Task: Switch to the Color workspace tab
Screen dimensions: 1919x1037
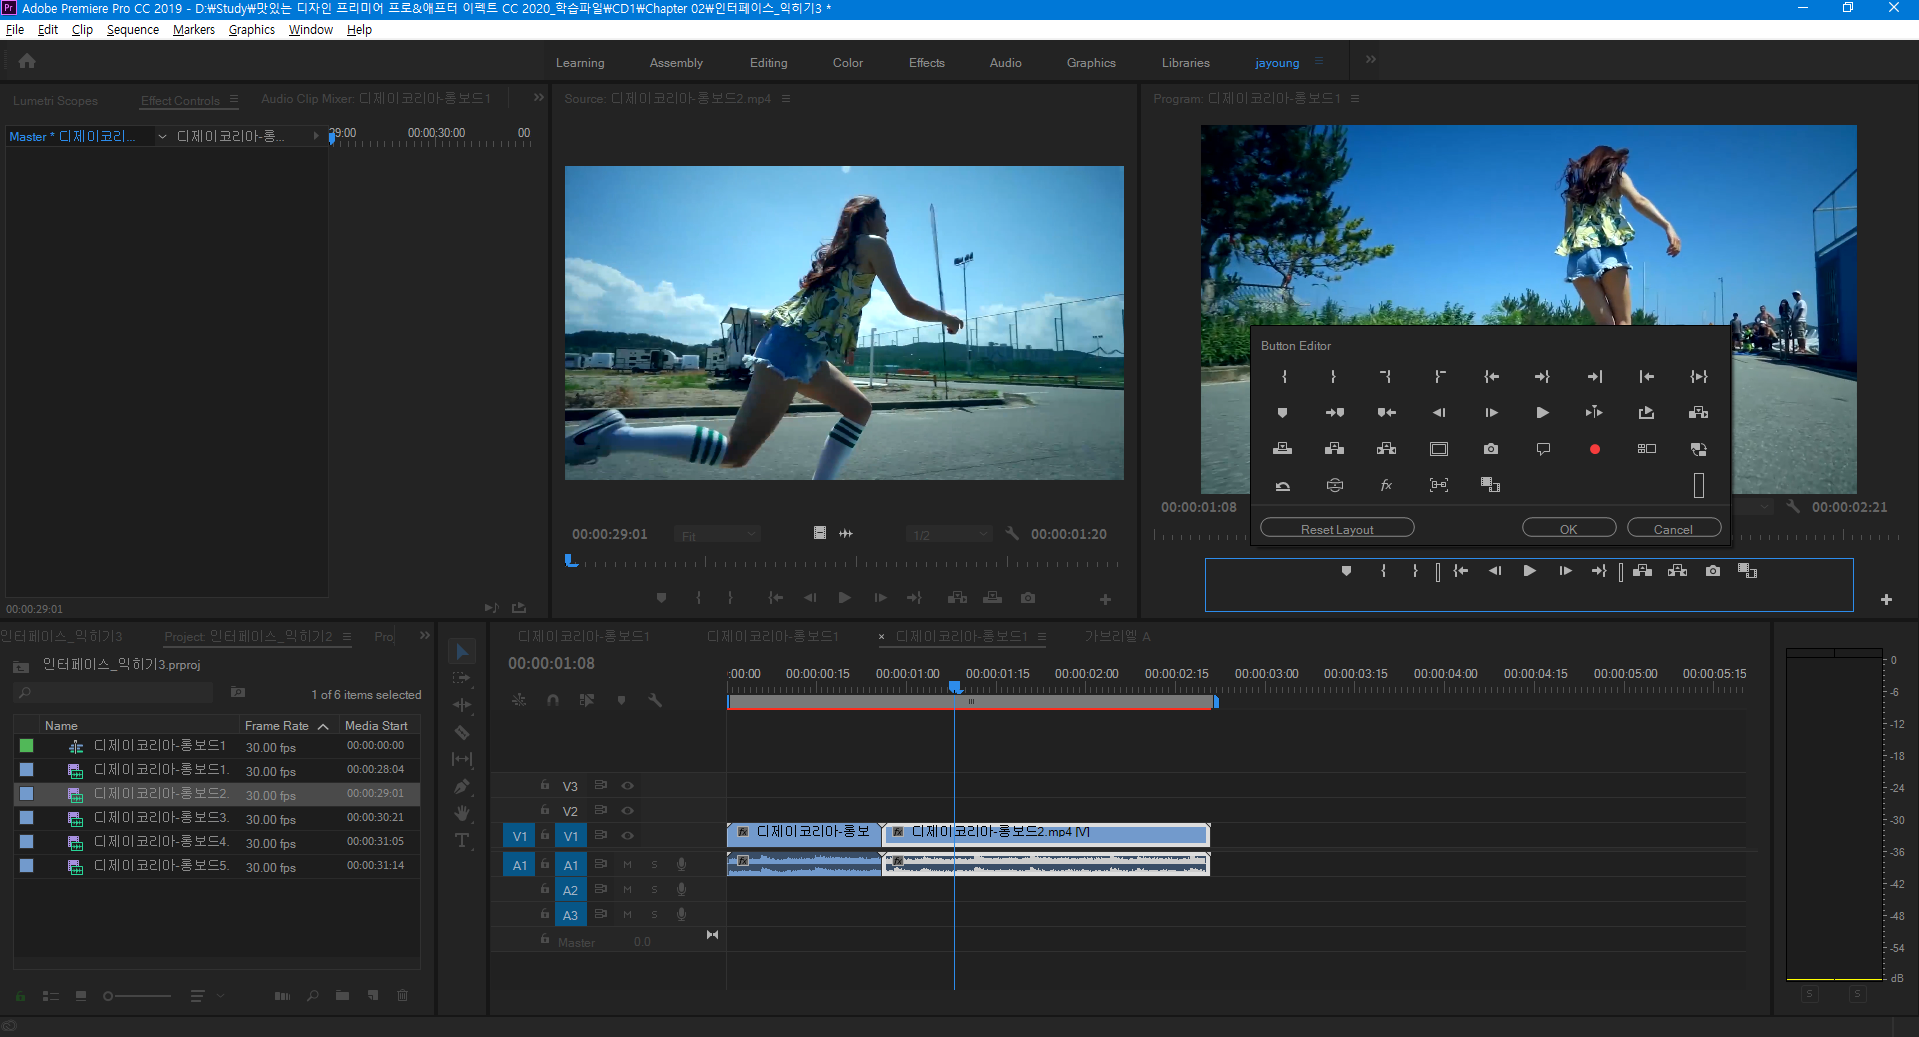Action: pos(847,63)
